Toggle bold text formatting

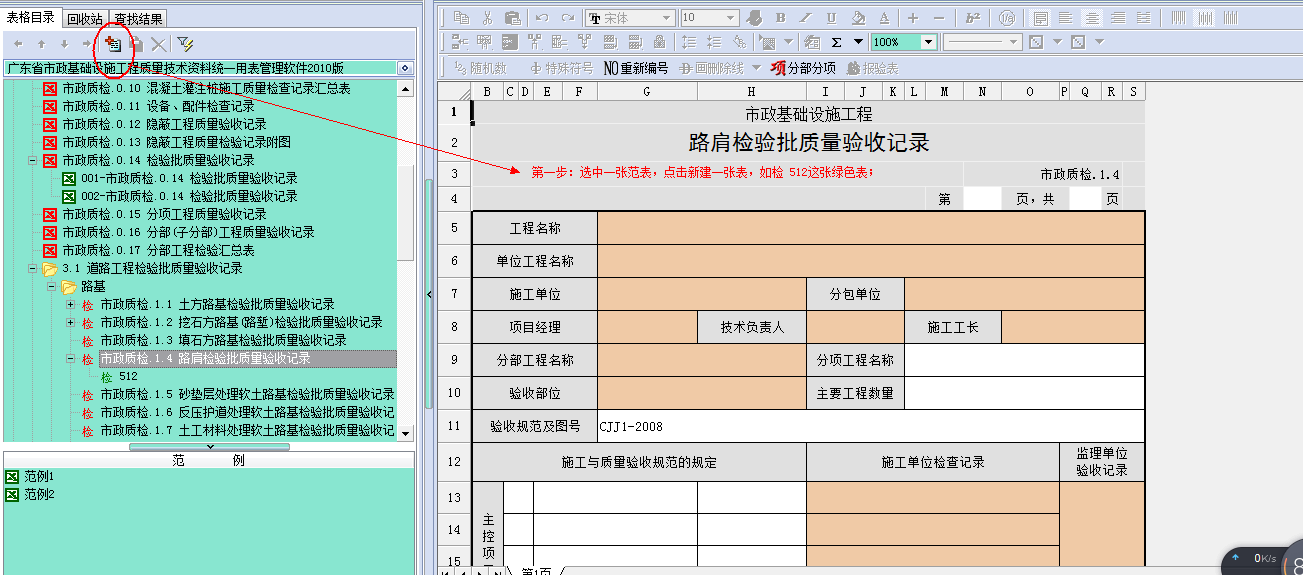(x=780, y=18)
